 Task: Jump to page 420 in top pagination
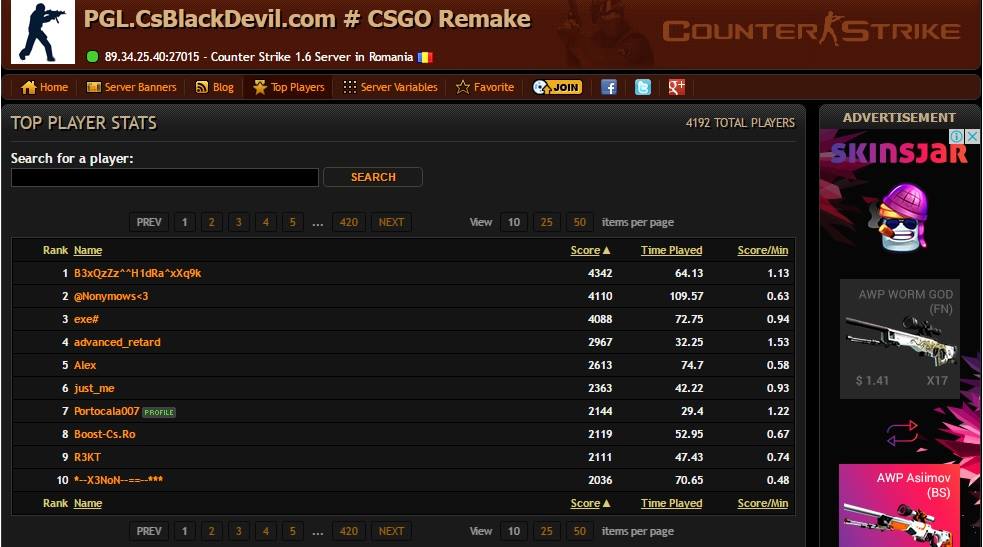pyautogui.click(x=349, y=222)
